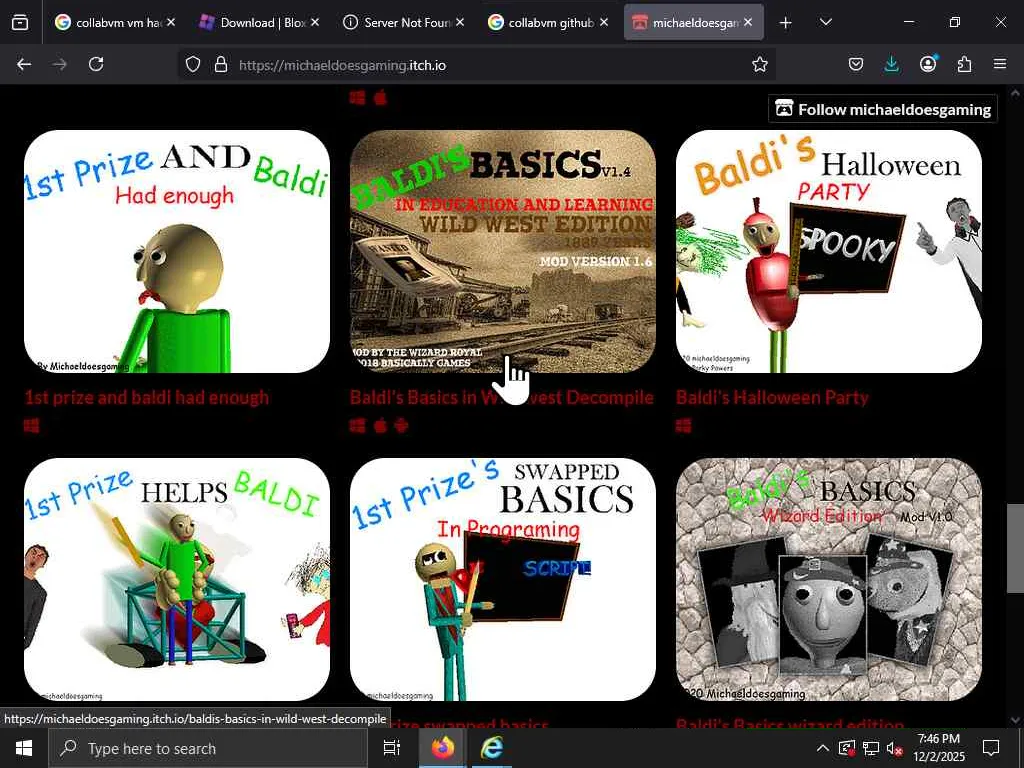The height and width of the screenshot is (768, 1024).
Task: Open the muted volume tray icon
Action: (895, 748)
